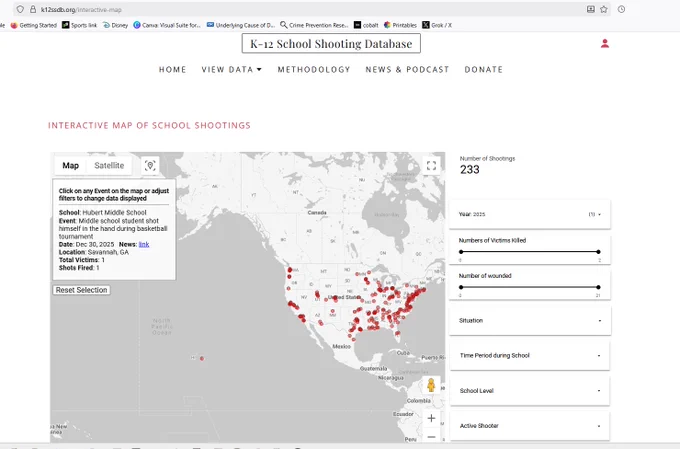Click the Interactive Map of School Shootings heading
The image size is (680, 449).
tap(149, 125)
